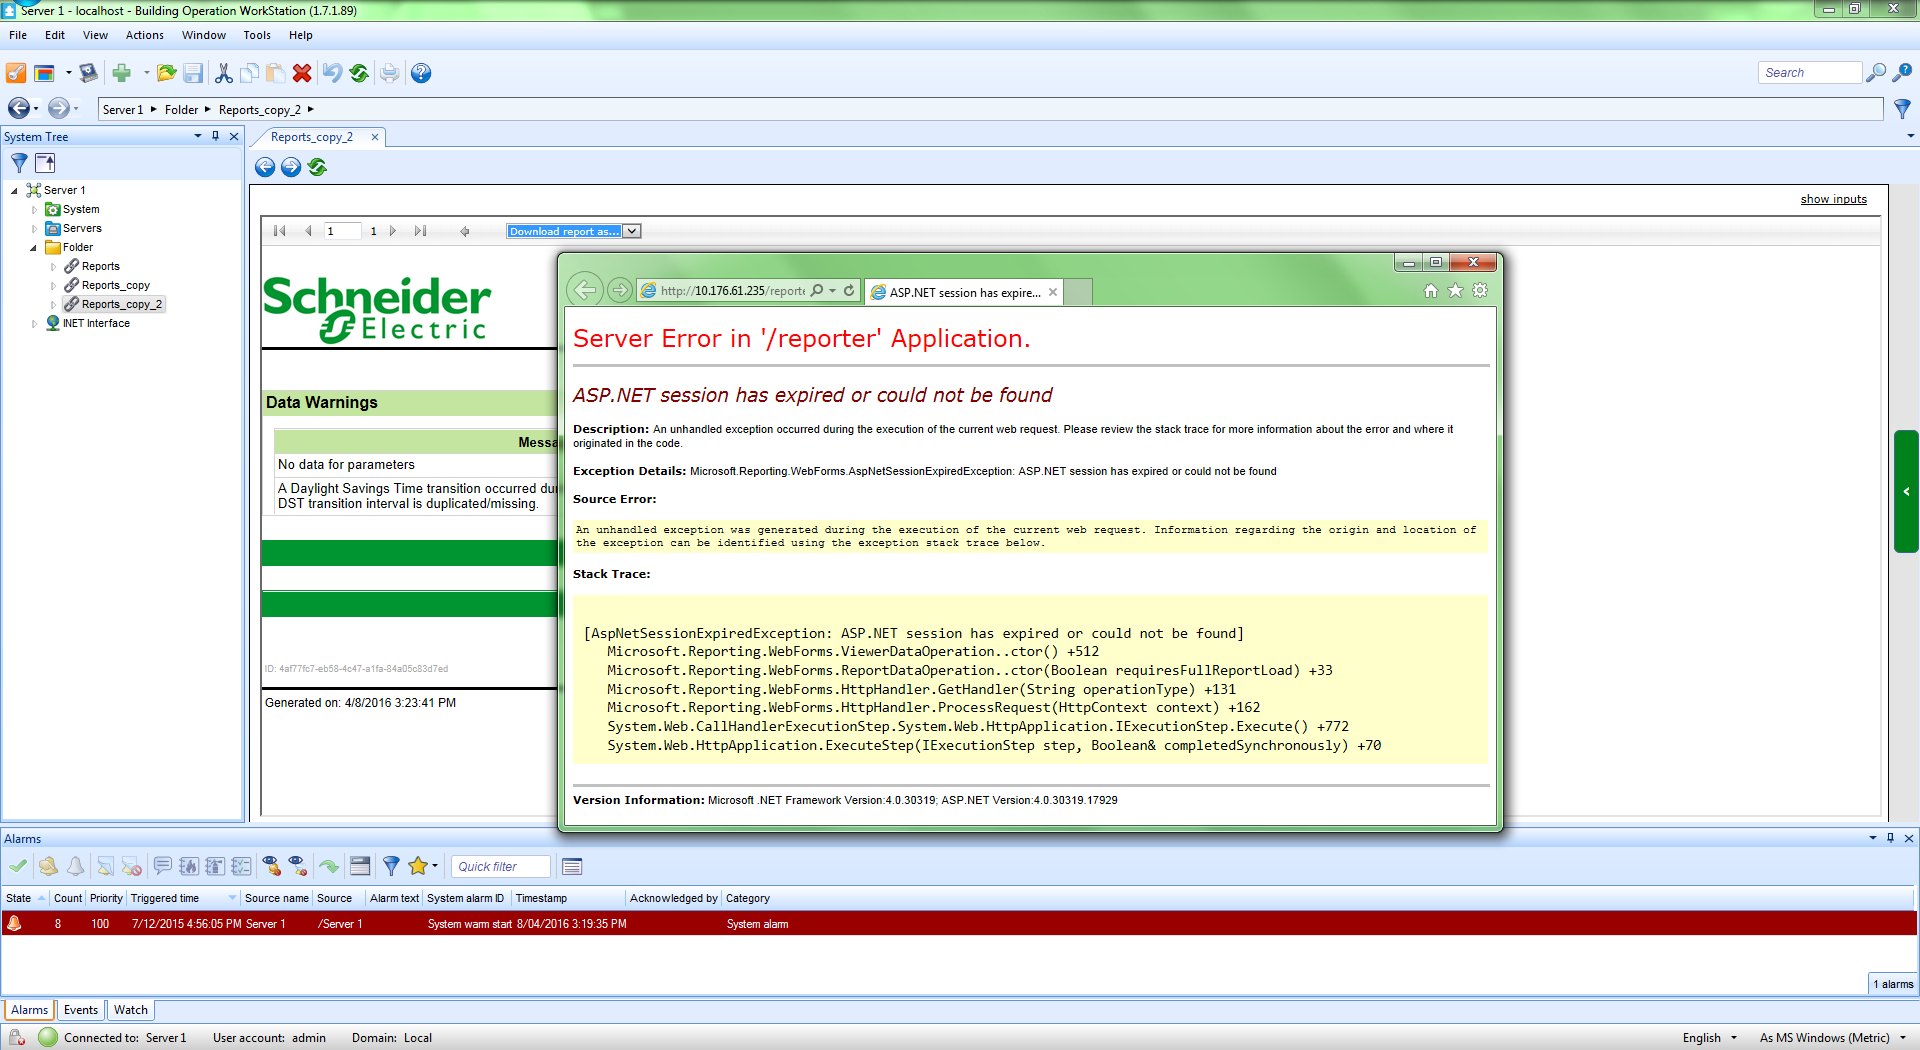This screenshot has height=1050, width=1920.
Task: Expand the INET Interface node
Action: click(x=34, y=323)
